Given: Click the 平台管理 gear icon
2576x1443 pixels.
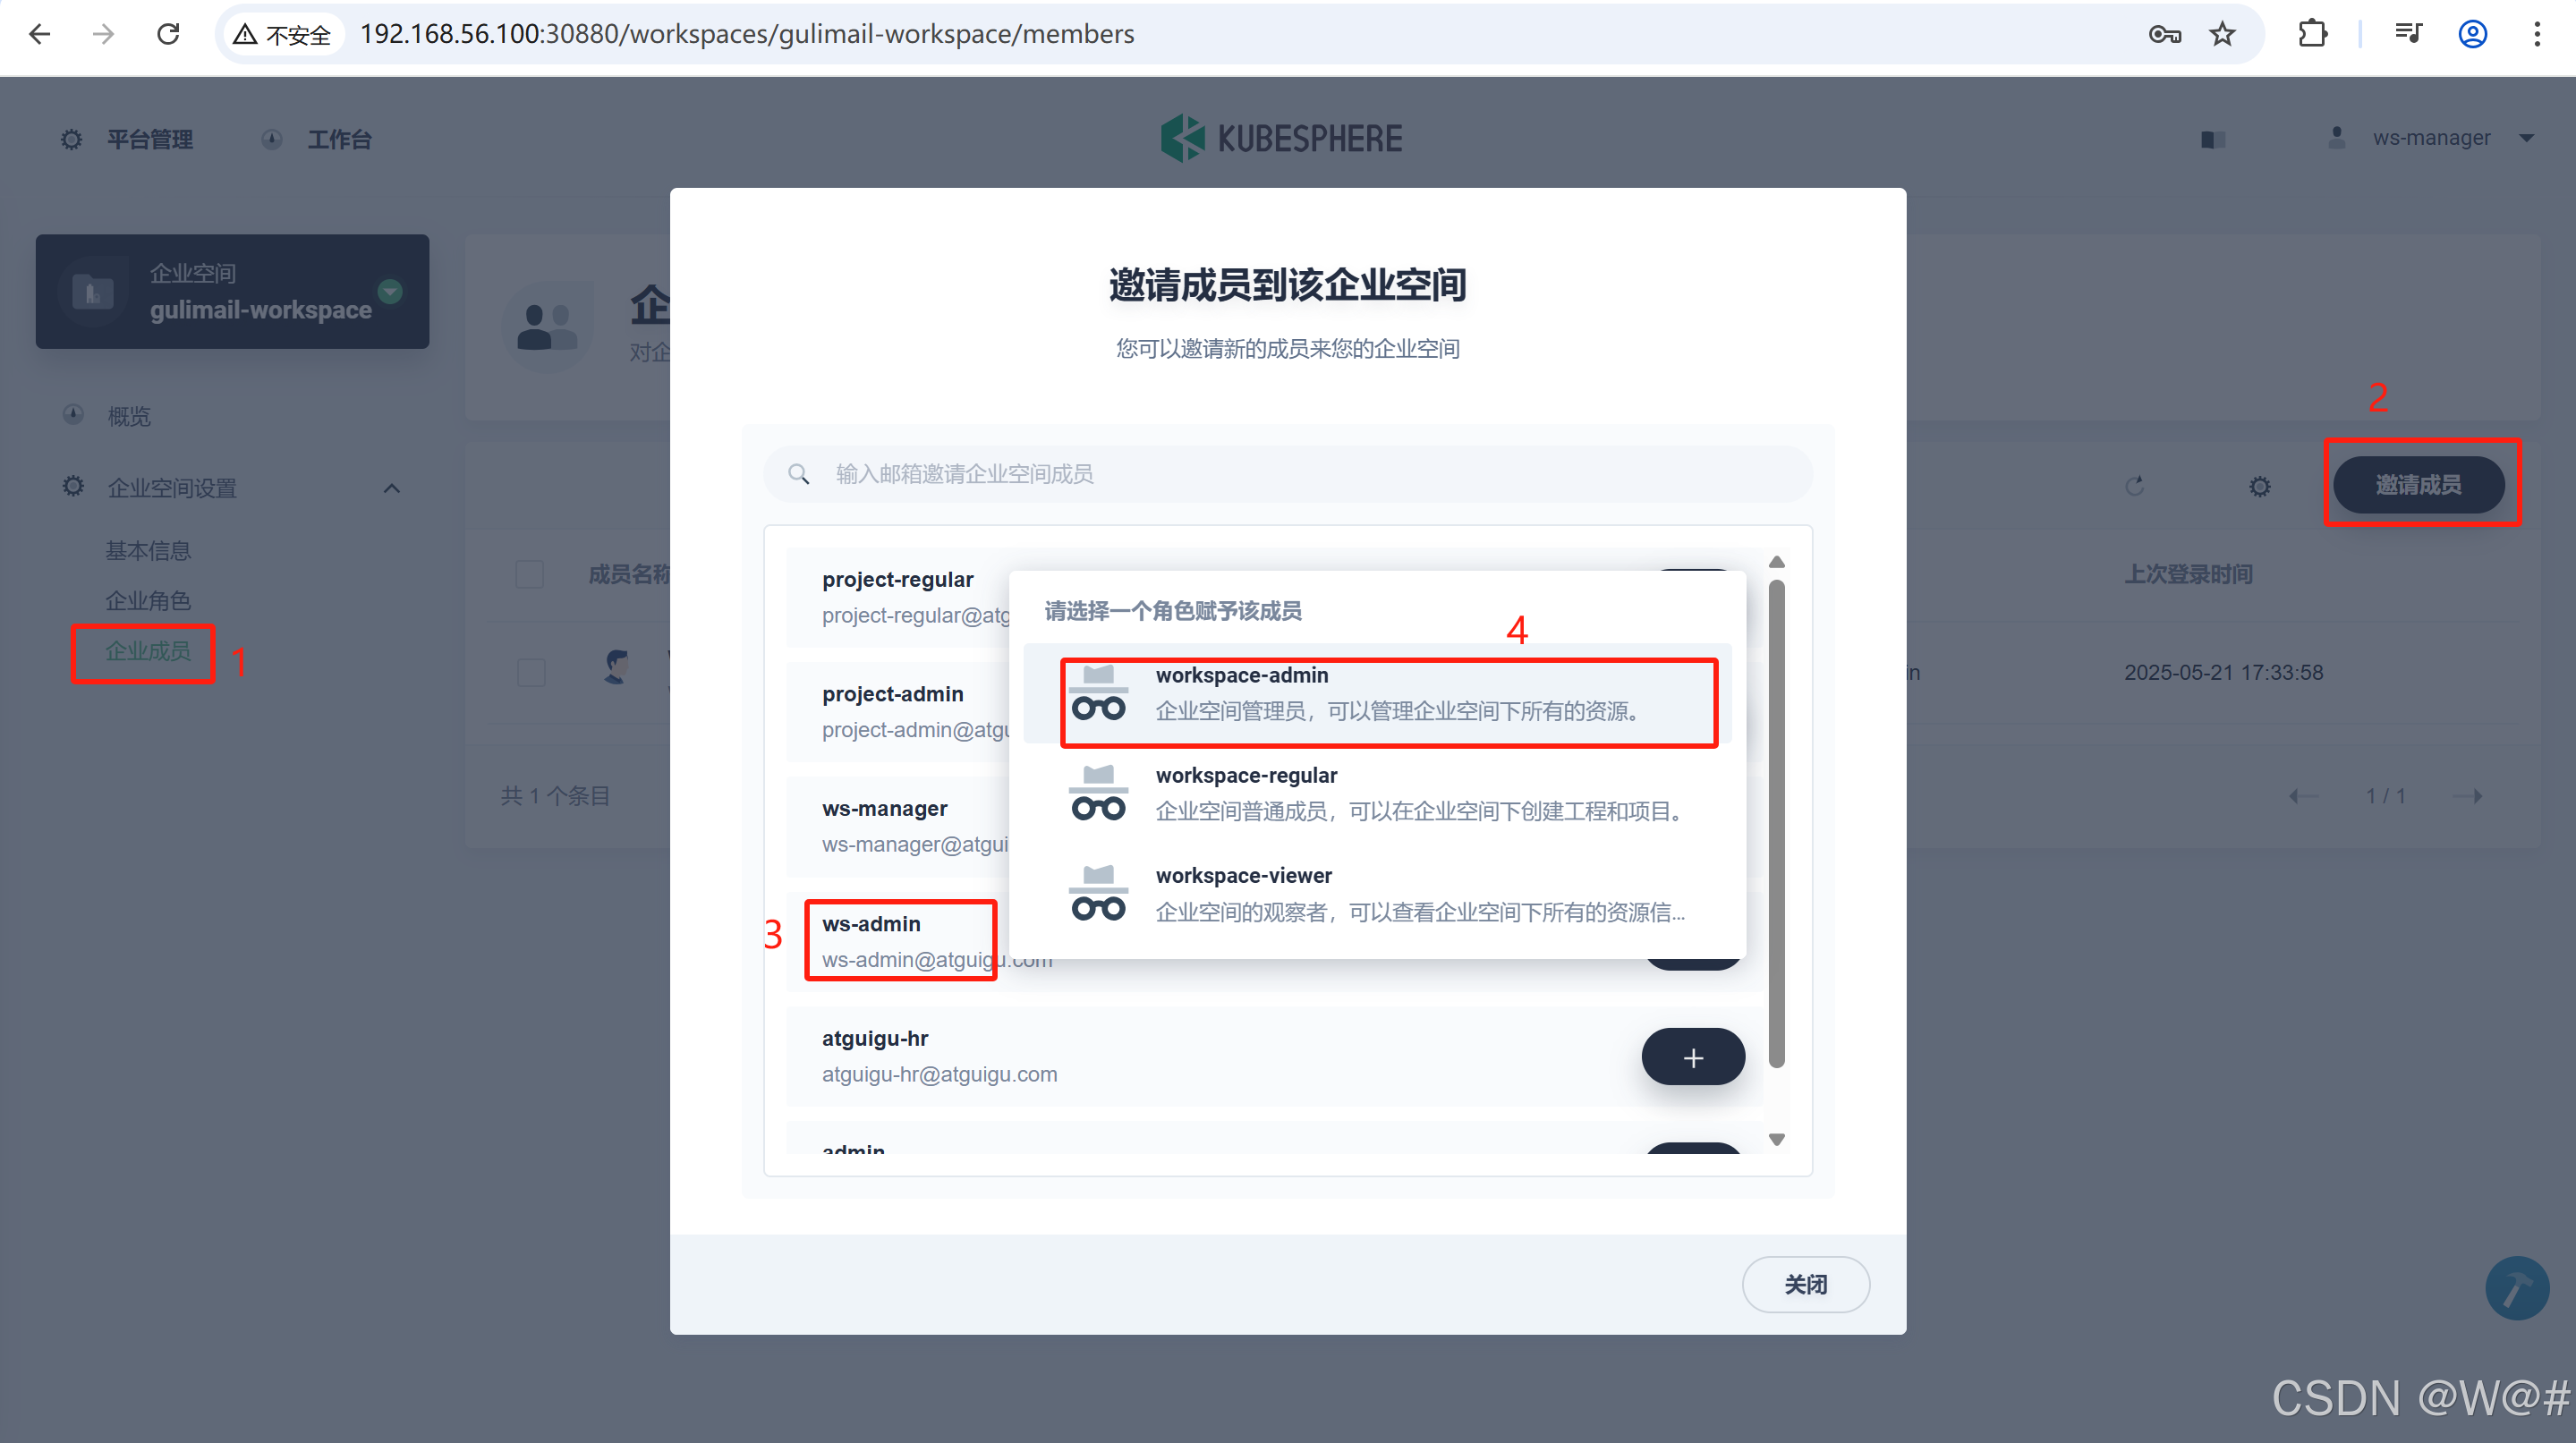Looking at the screenshot, I should [x=72, y=139].
